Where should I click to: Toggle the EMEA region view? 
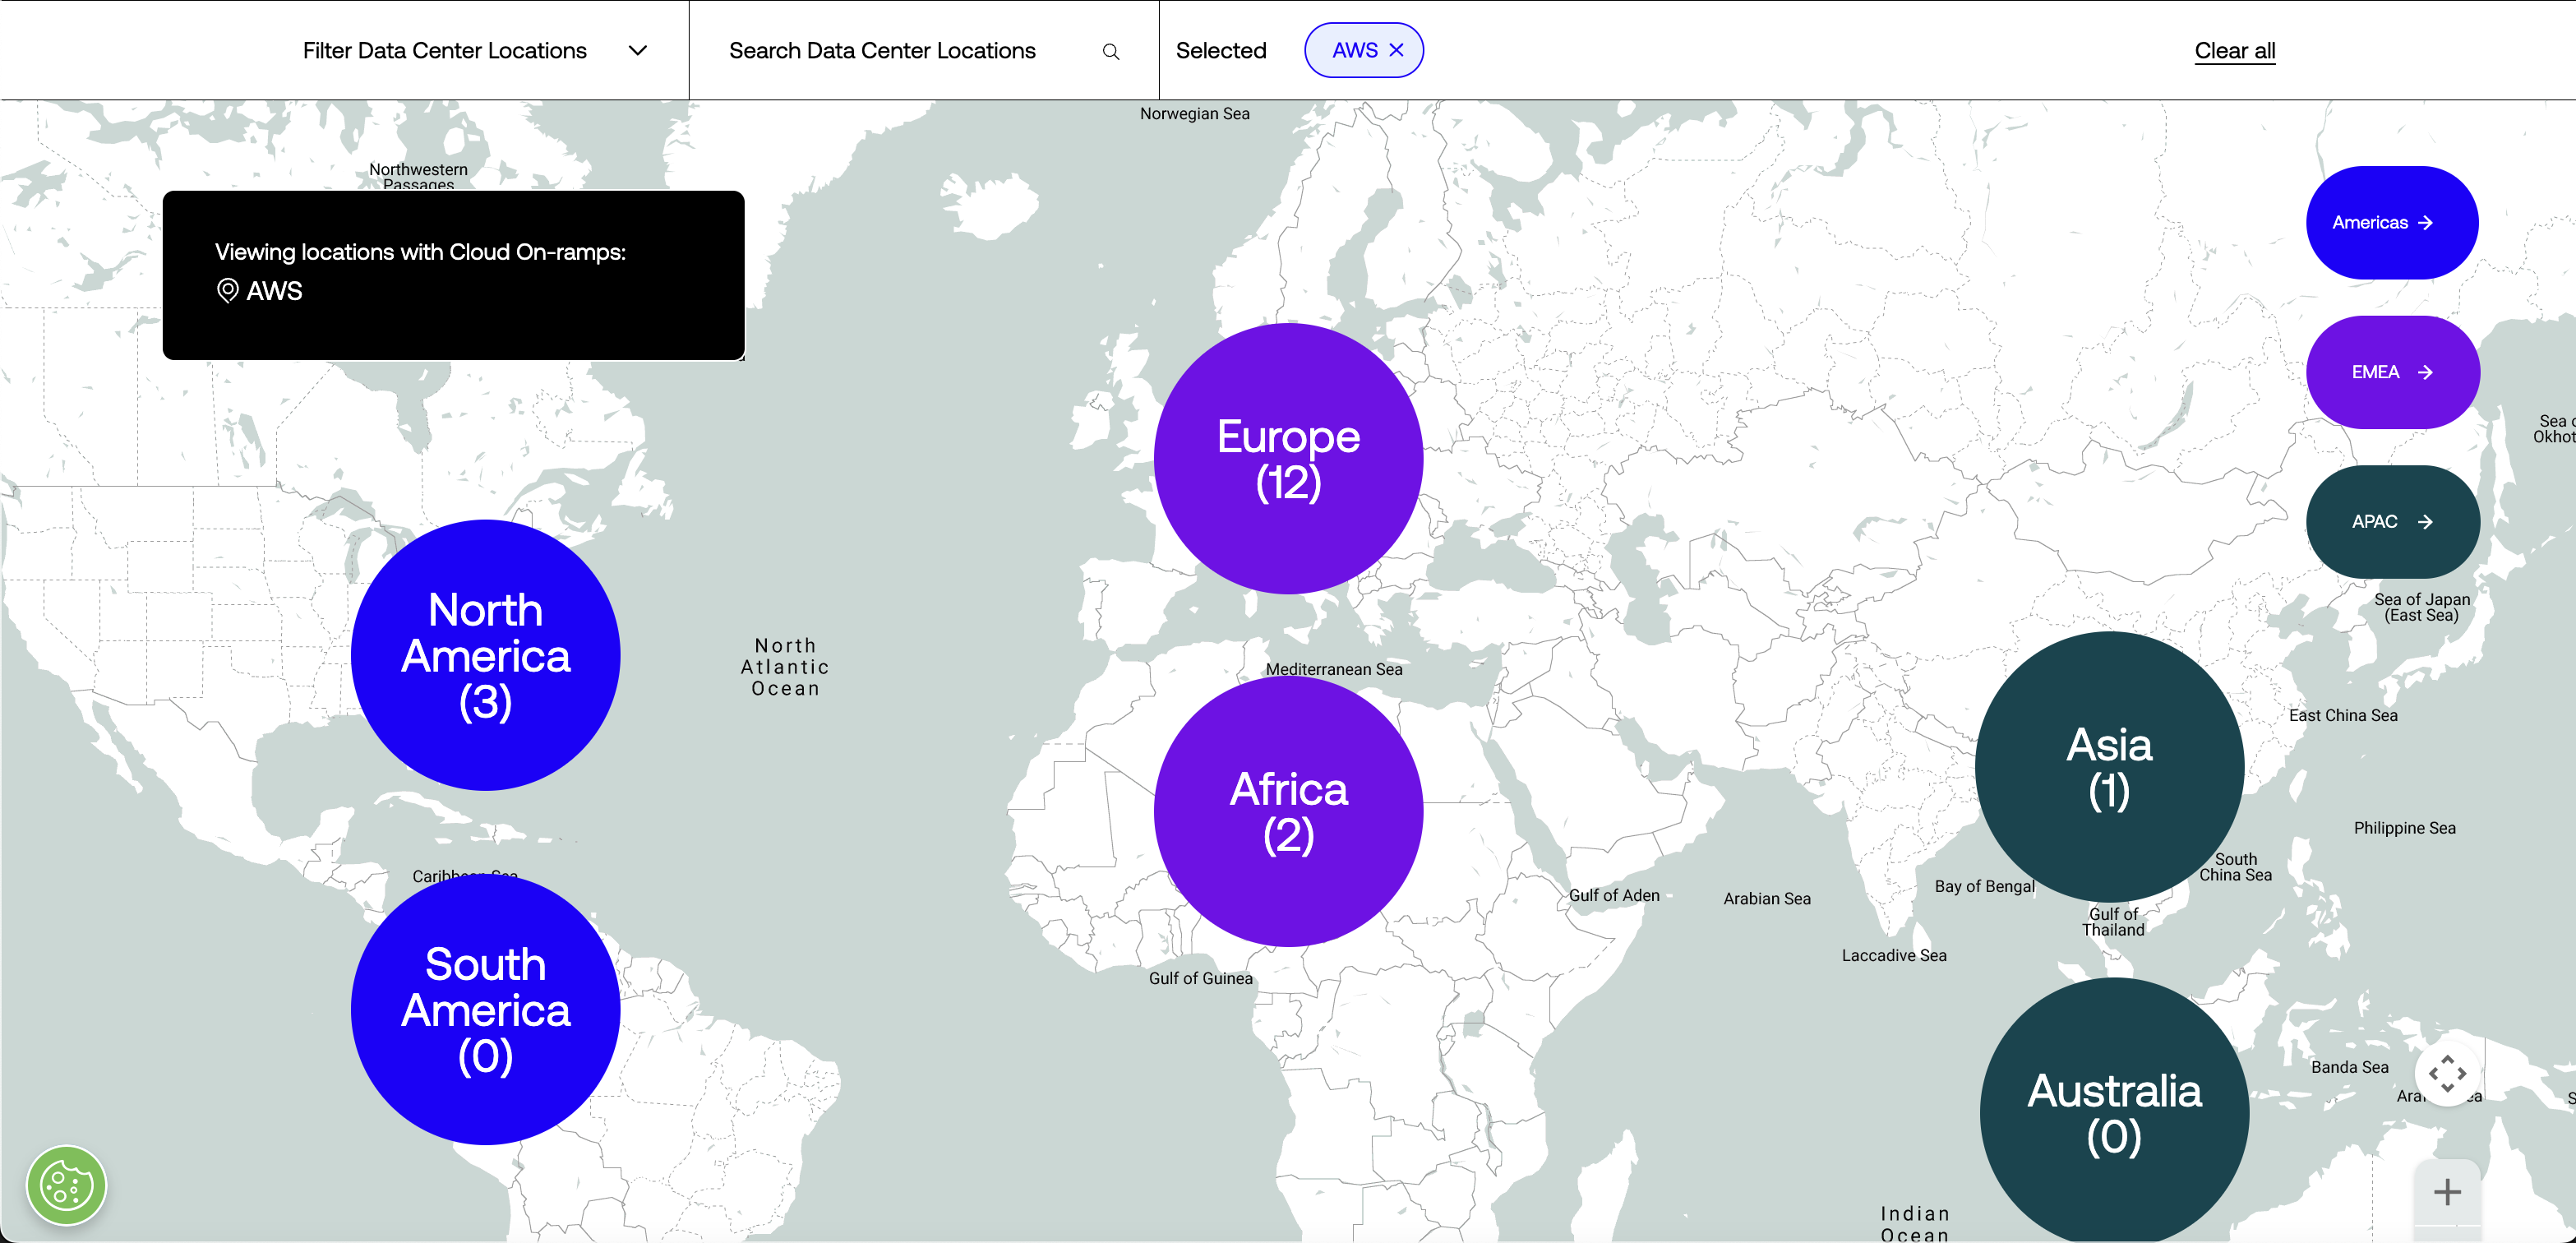(2392, 372)
